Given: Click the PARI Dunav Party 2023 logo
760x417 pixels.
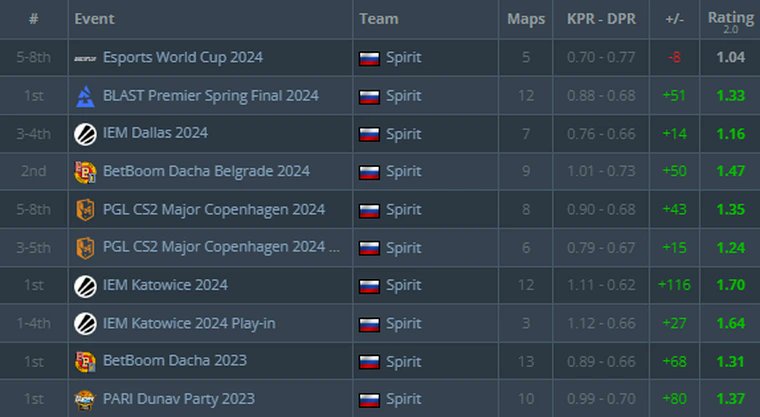Looking at the screenshot, I should (x=85, y=400).
